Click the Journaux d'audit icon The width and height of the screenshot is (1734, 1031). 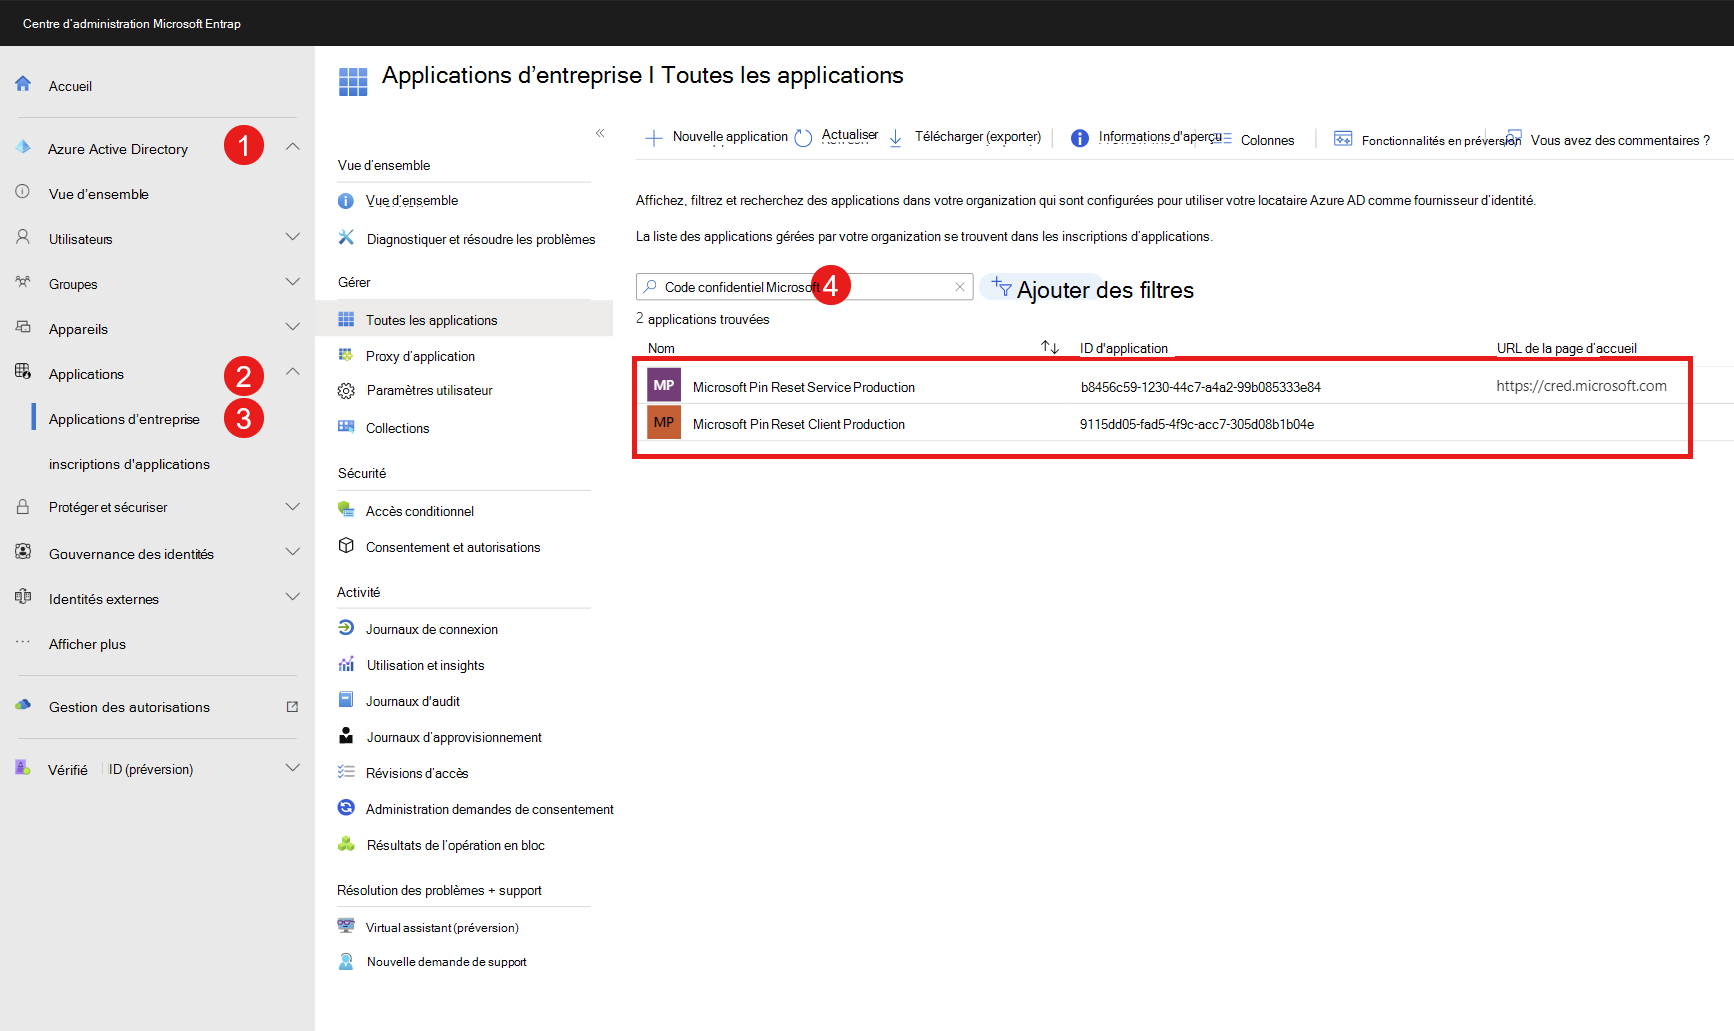[x=346, y=700]
